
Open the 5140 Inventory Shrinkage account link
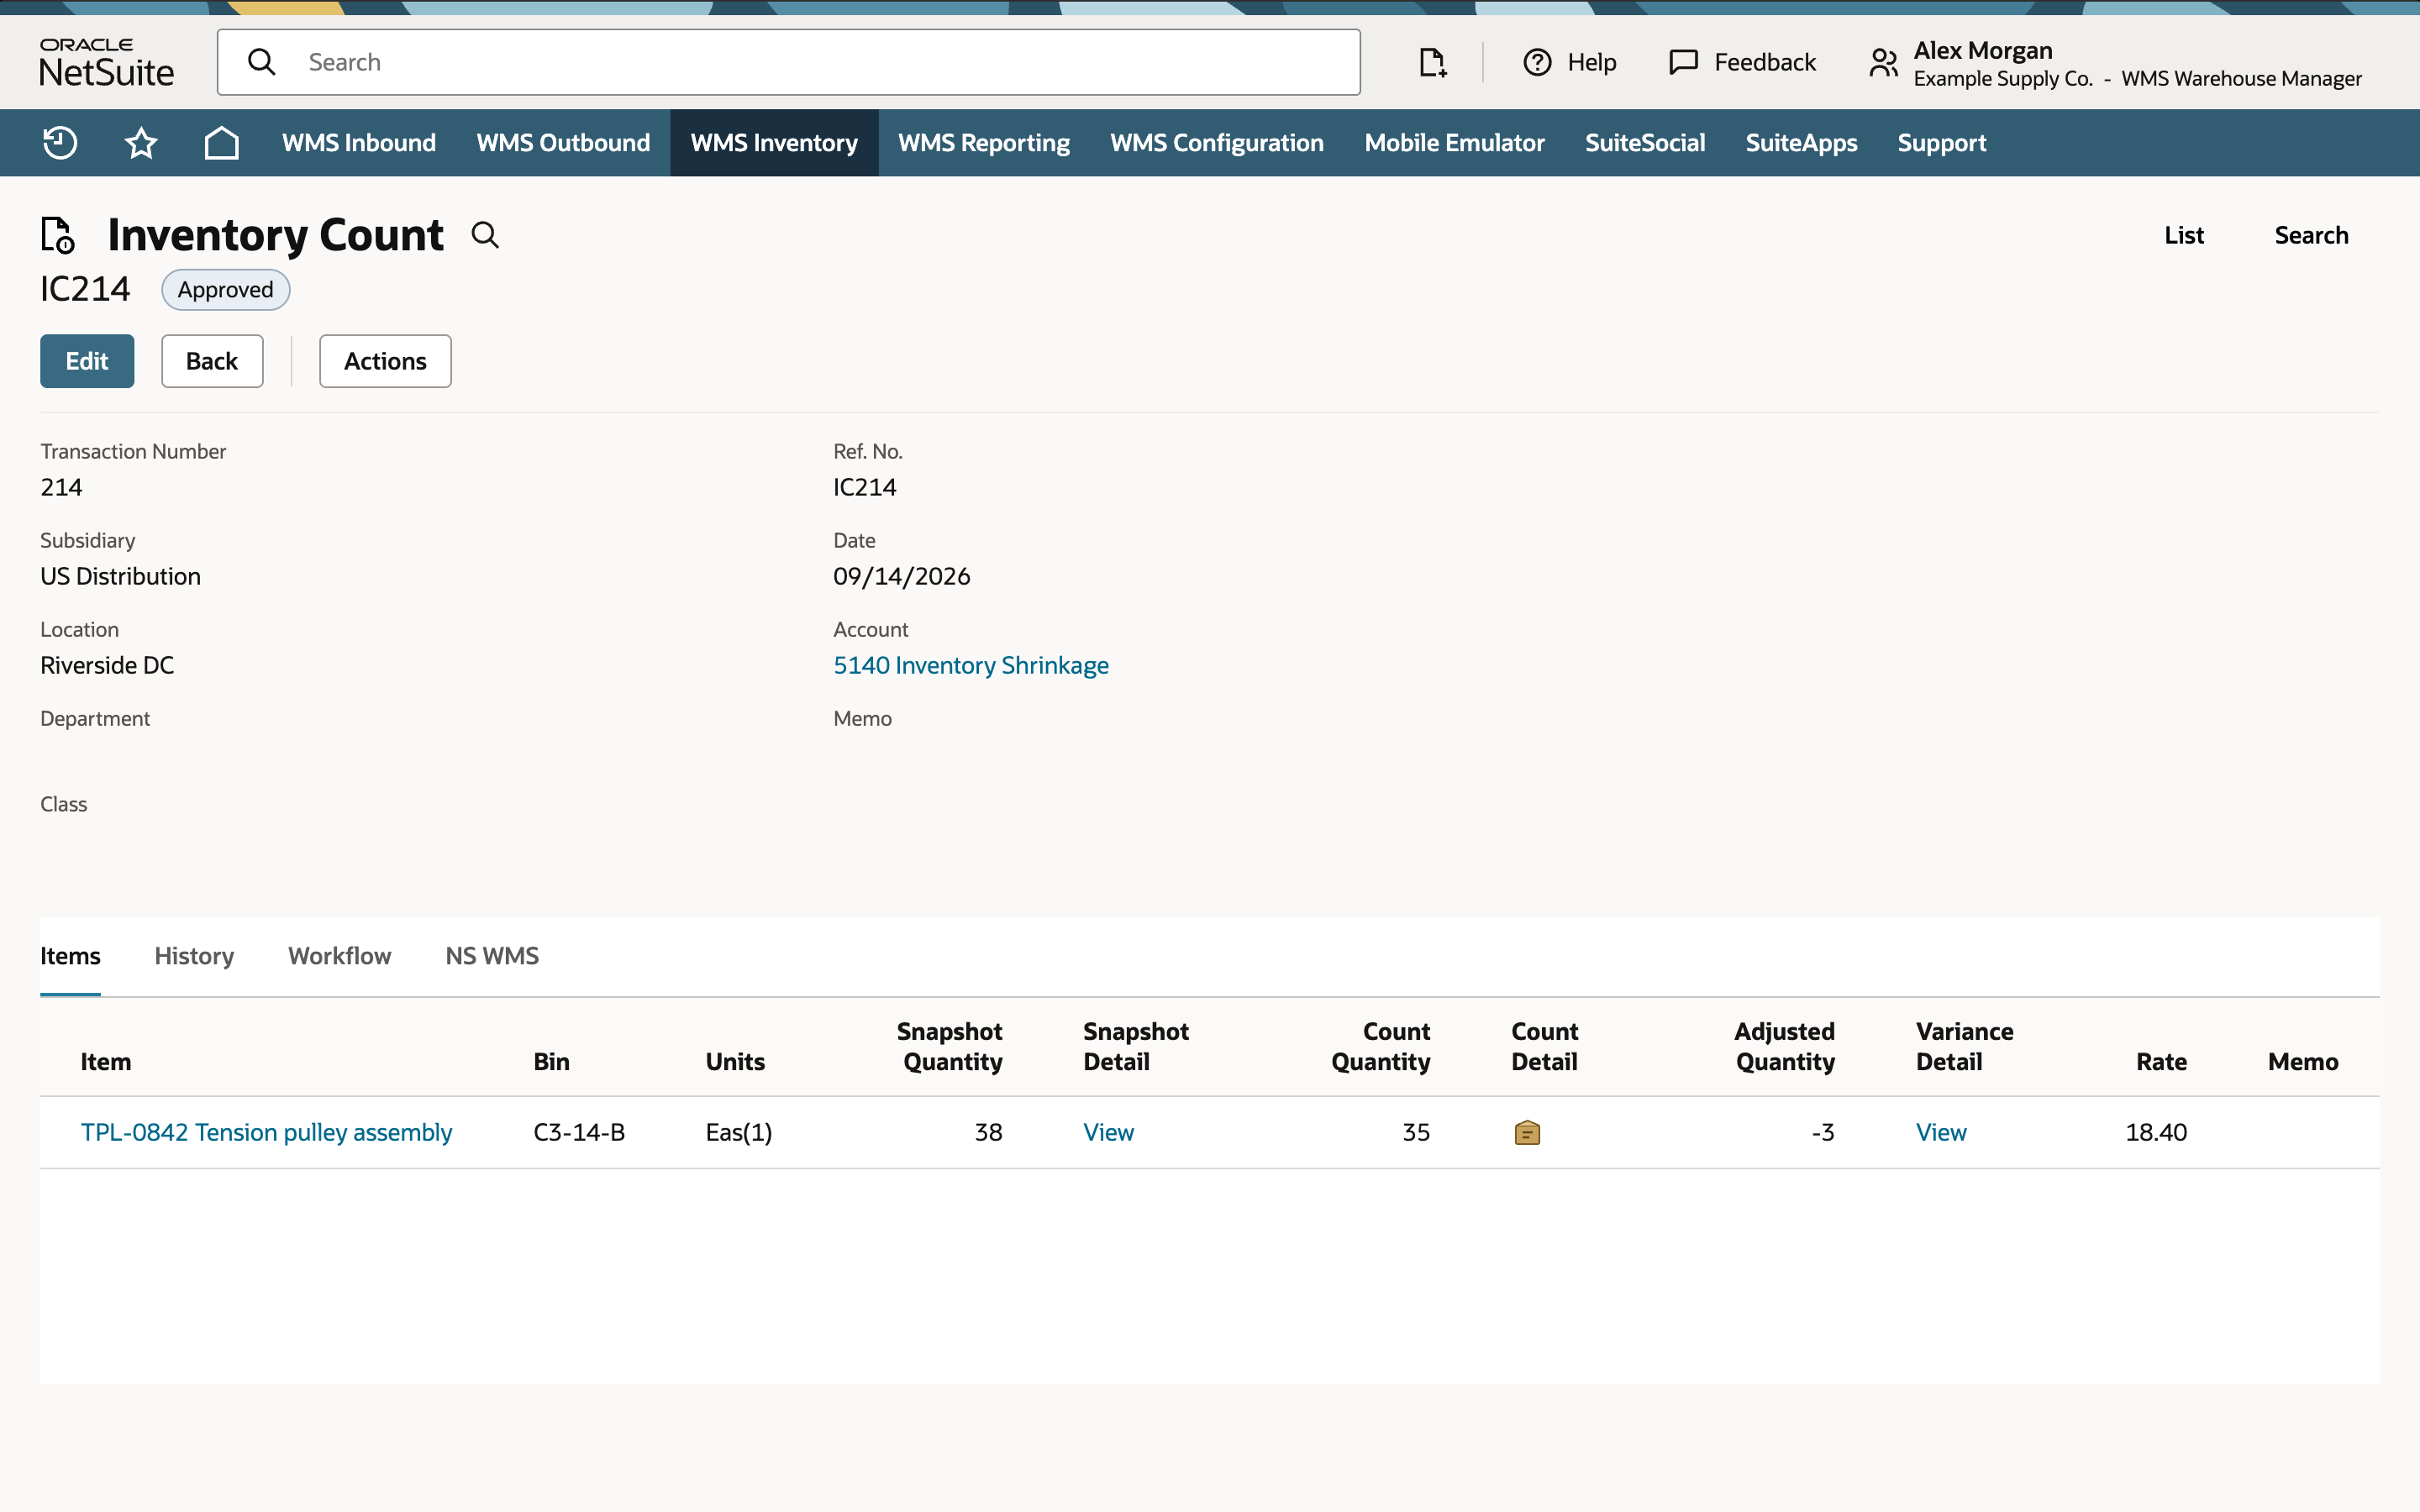click(971, 665)
